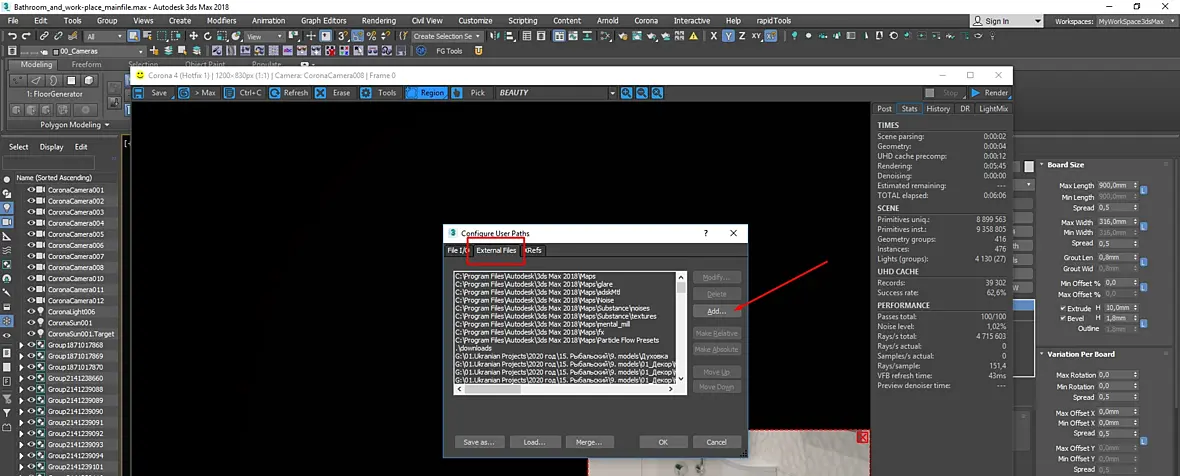Click Save as... in Configure User Paths
Image resolution: width=1180 pixels, height=476 pixels.
[x=479, y=442]
